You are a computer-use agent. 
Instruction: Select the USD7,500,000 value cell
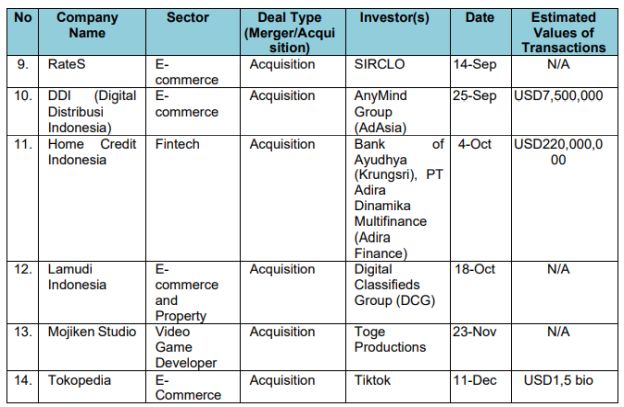(x=563, y=97)
